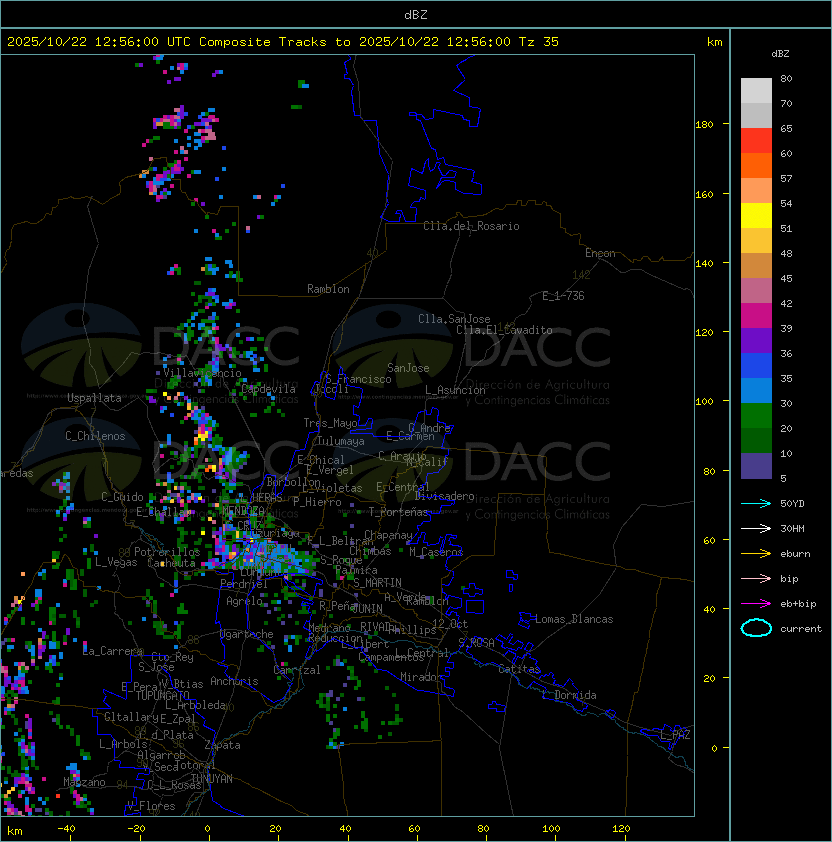Click the 'dBZ' title at the top
This screenshot has height=842, width=832.
click(x=416, y=14)
